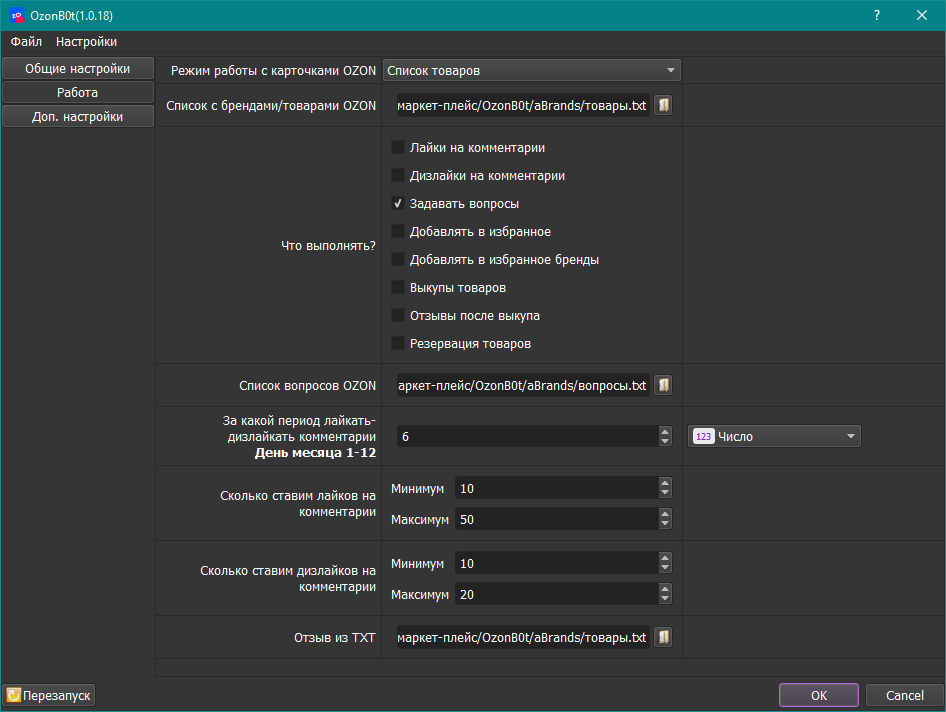The width and height of the screenshot is (946, 712).
Task: Click the maximum dislikes value field
Action: point(557,594)
